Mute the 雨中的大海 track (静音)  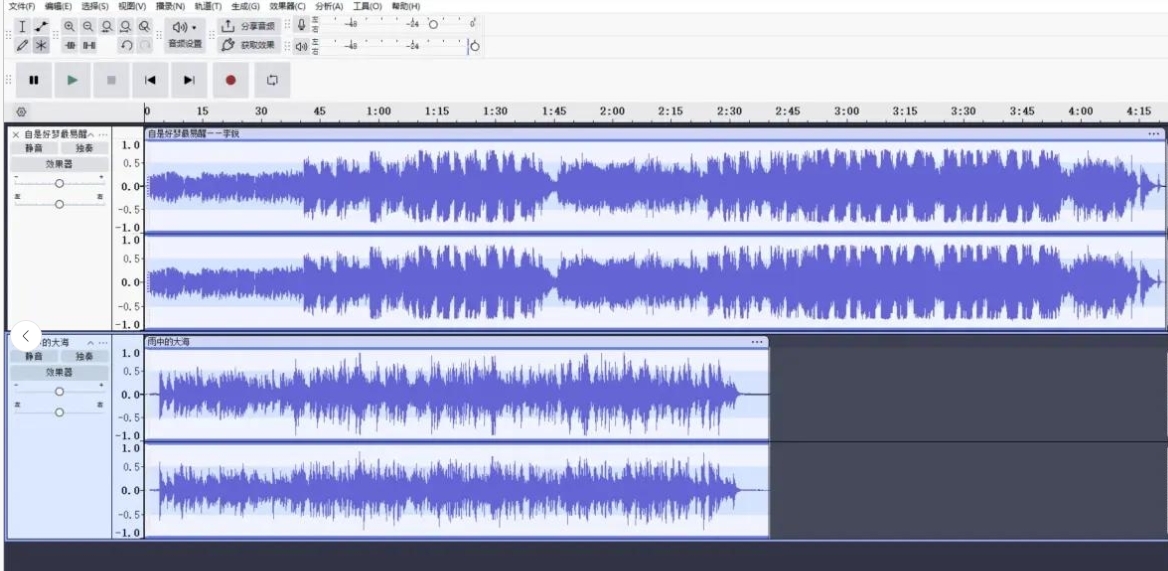(34, 357)
